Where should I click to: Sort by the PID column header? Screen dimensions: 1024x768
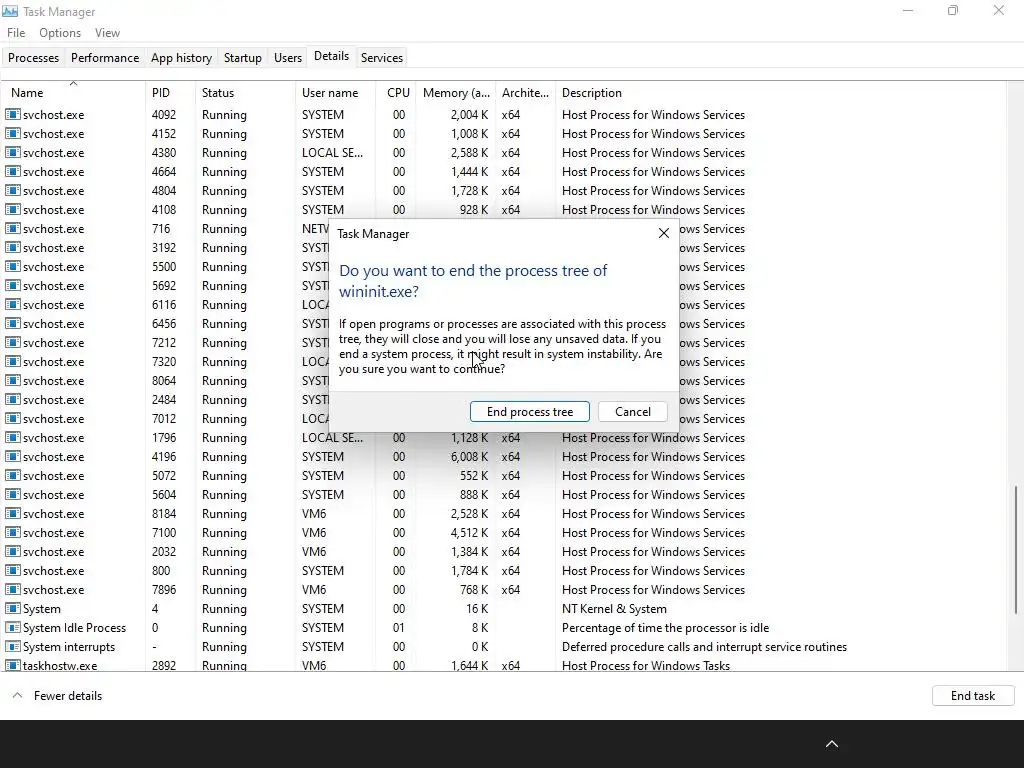[170, 93]
